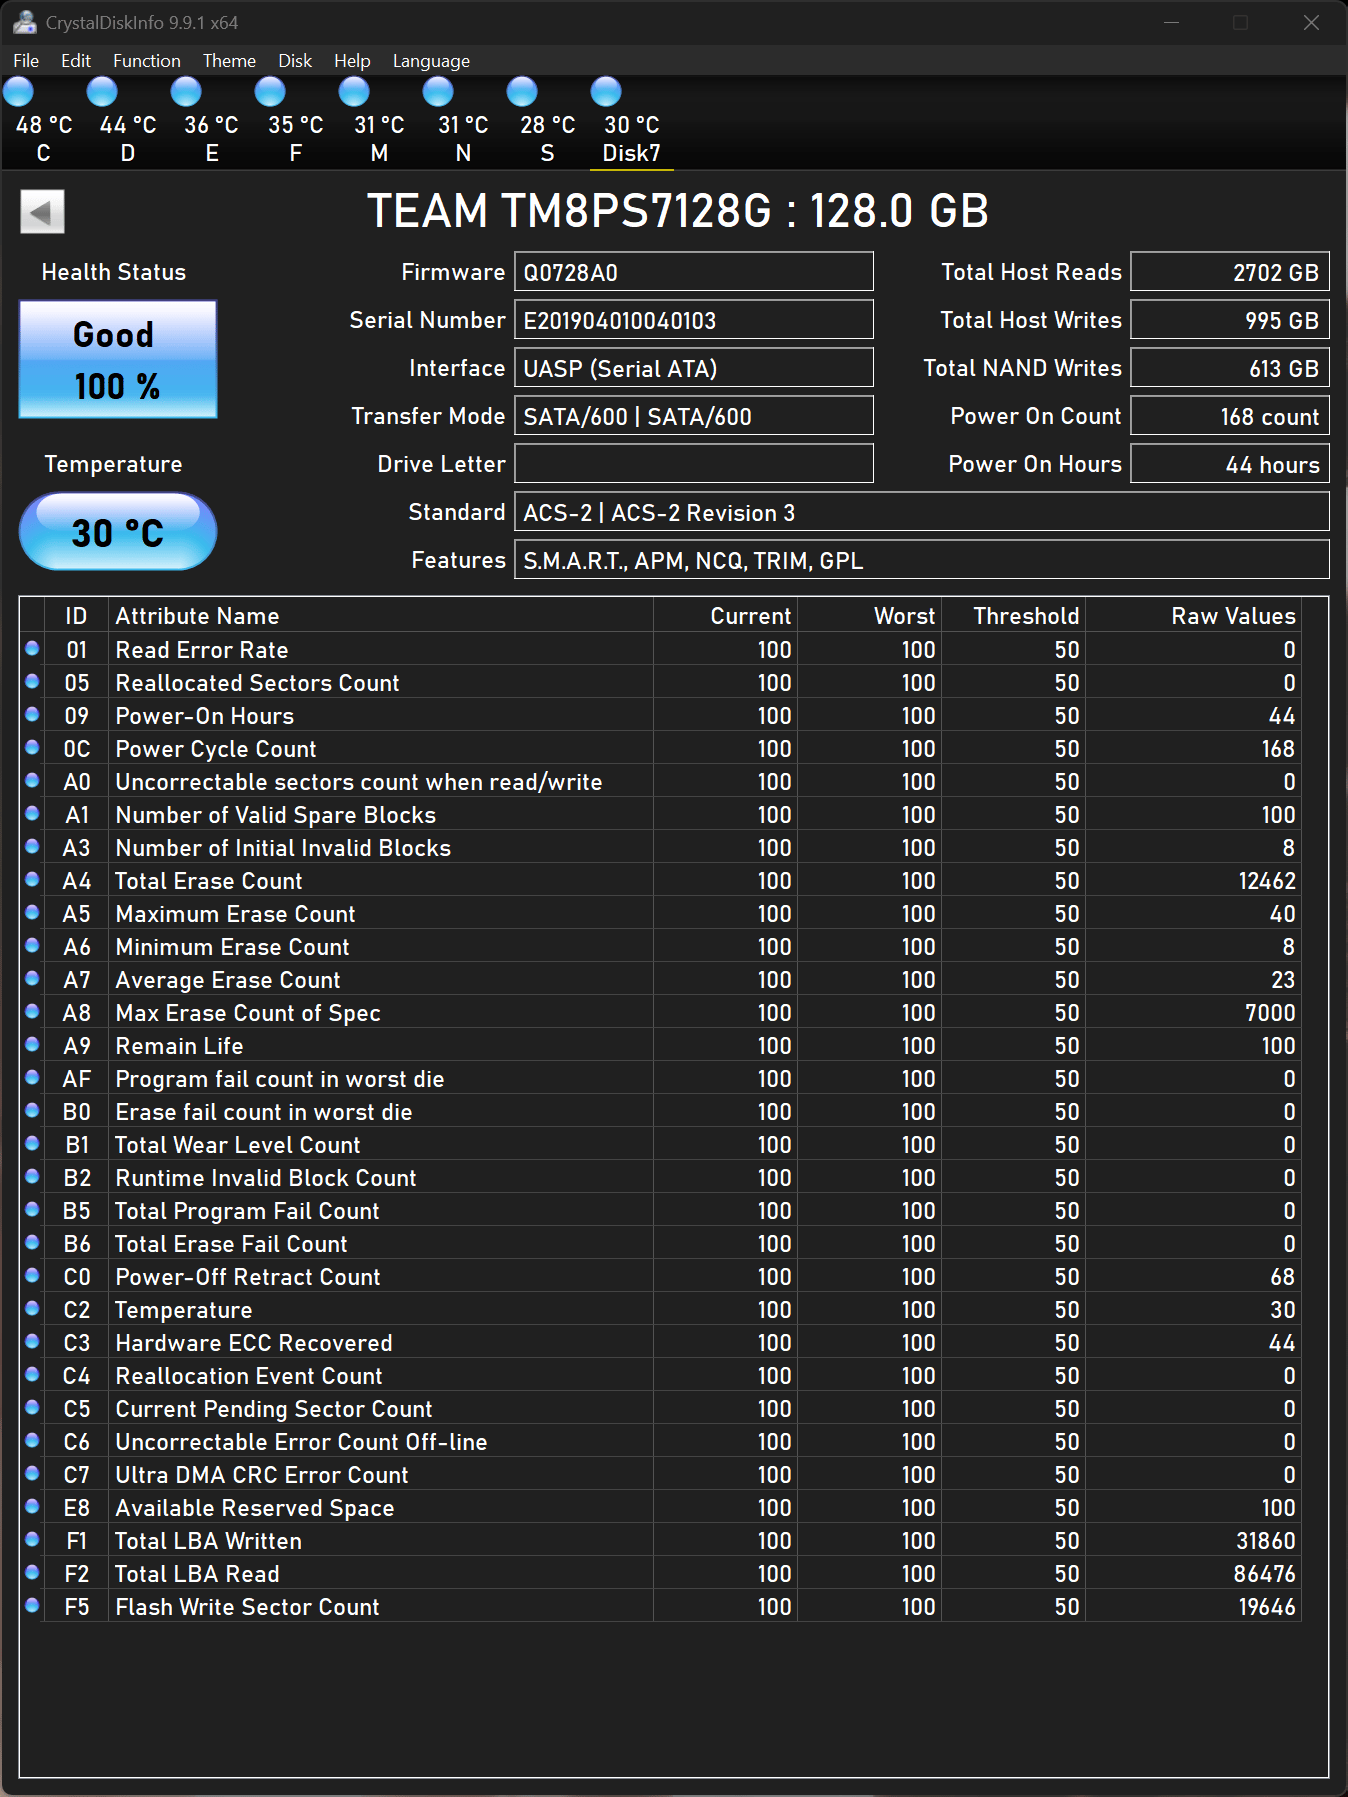Click the ID column header

coord(76,615)
